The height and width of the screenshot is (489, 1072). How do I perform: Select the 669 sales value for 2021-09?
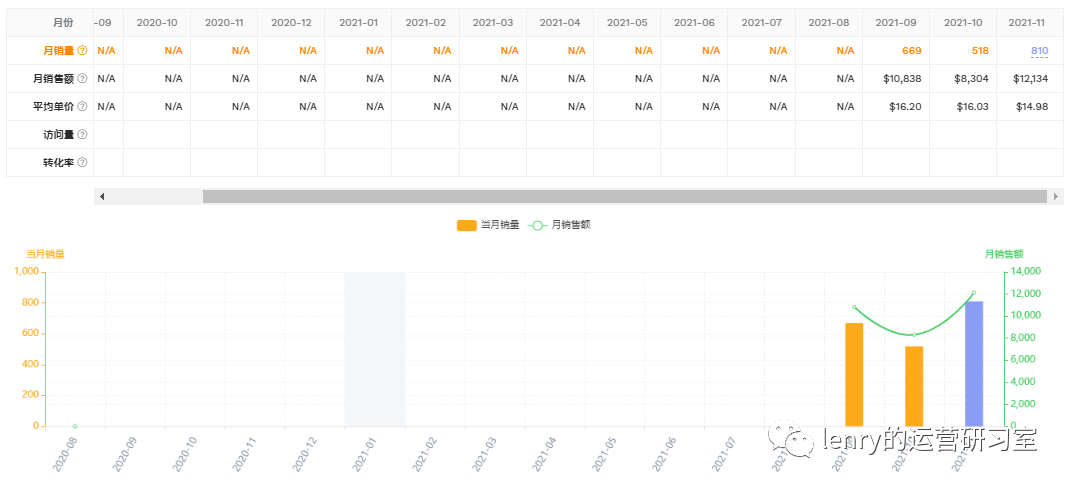point(911,51)
